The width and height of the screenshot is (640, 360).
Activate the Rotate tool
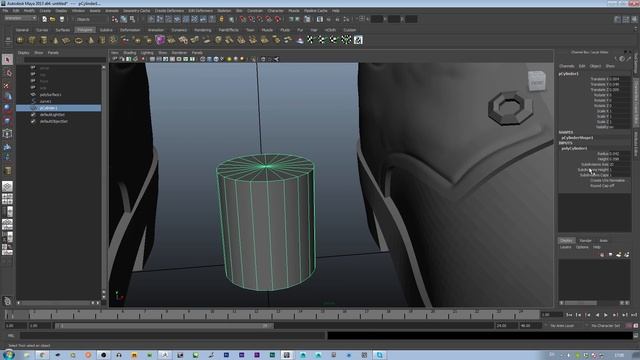pos(7,109)
